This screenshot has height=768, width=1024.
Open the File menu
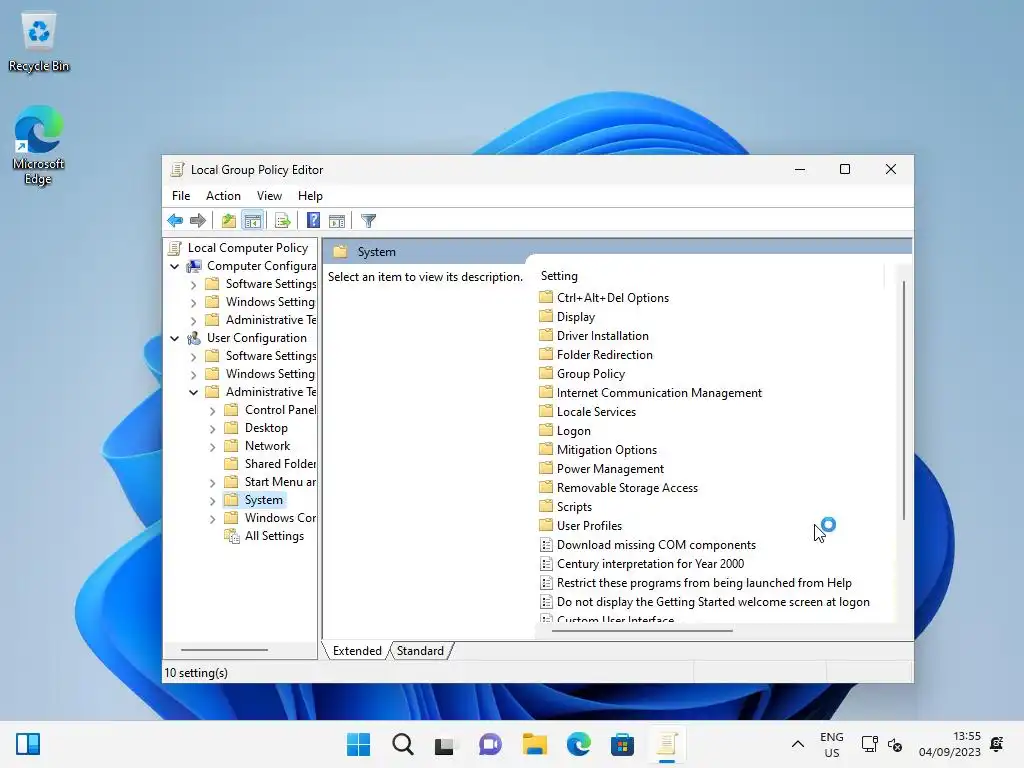point(181,196)
